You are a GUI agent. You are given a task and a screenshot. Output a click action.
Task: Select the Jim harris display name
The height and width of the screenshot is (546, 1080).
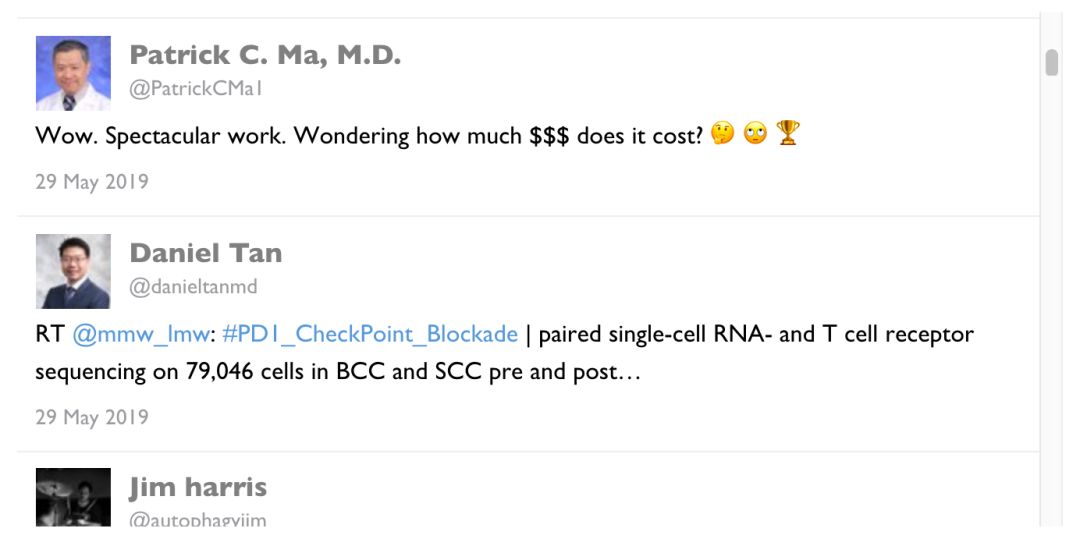coord(198,487)
